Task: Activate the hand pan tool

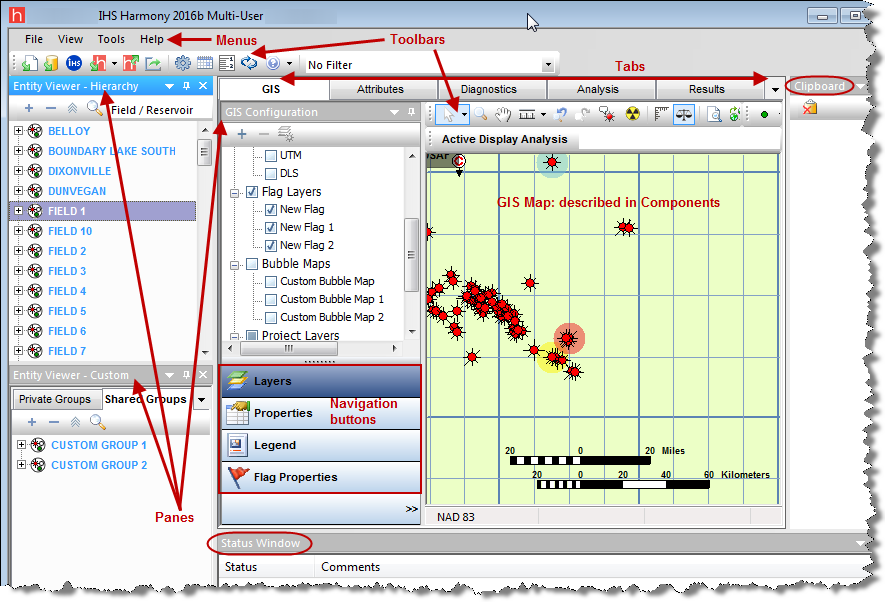Action: 503,114
